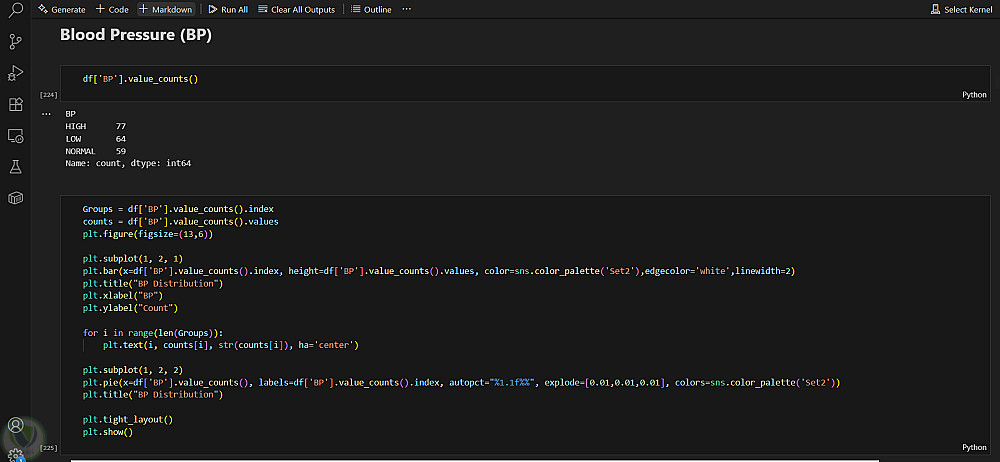
Task: Click Python language label of cell 224
Action: coord(974,95)
